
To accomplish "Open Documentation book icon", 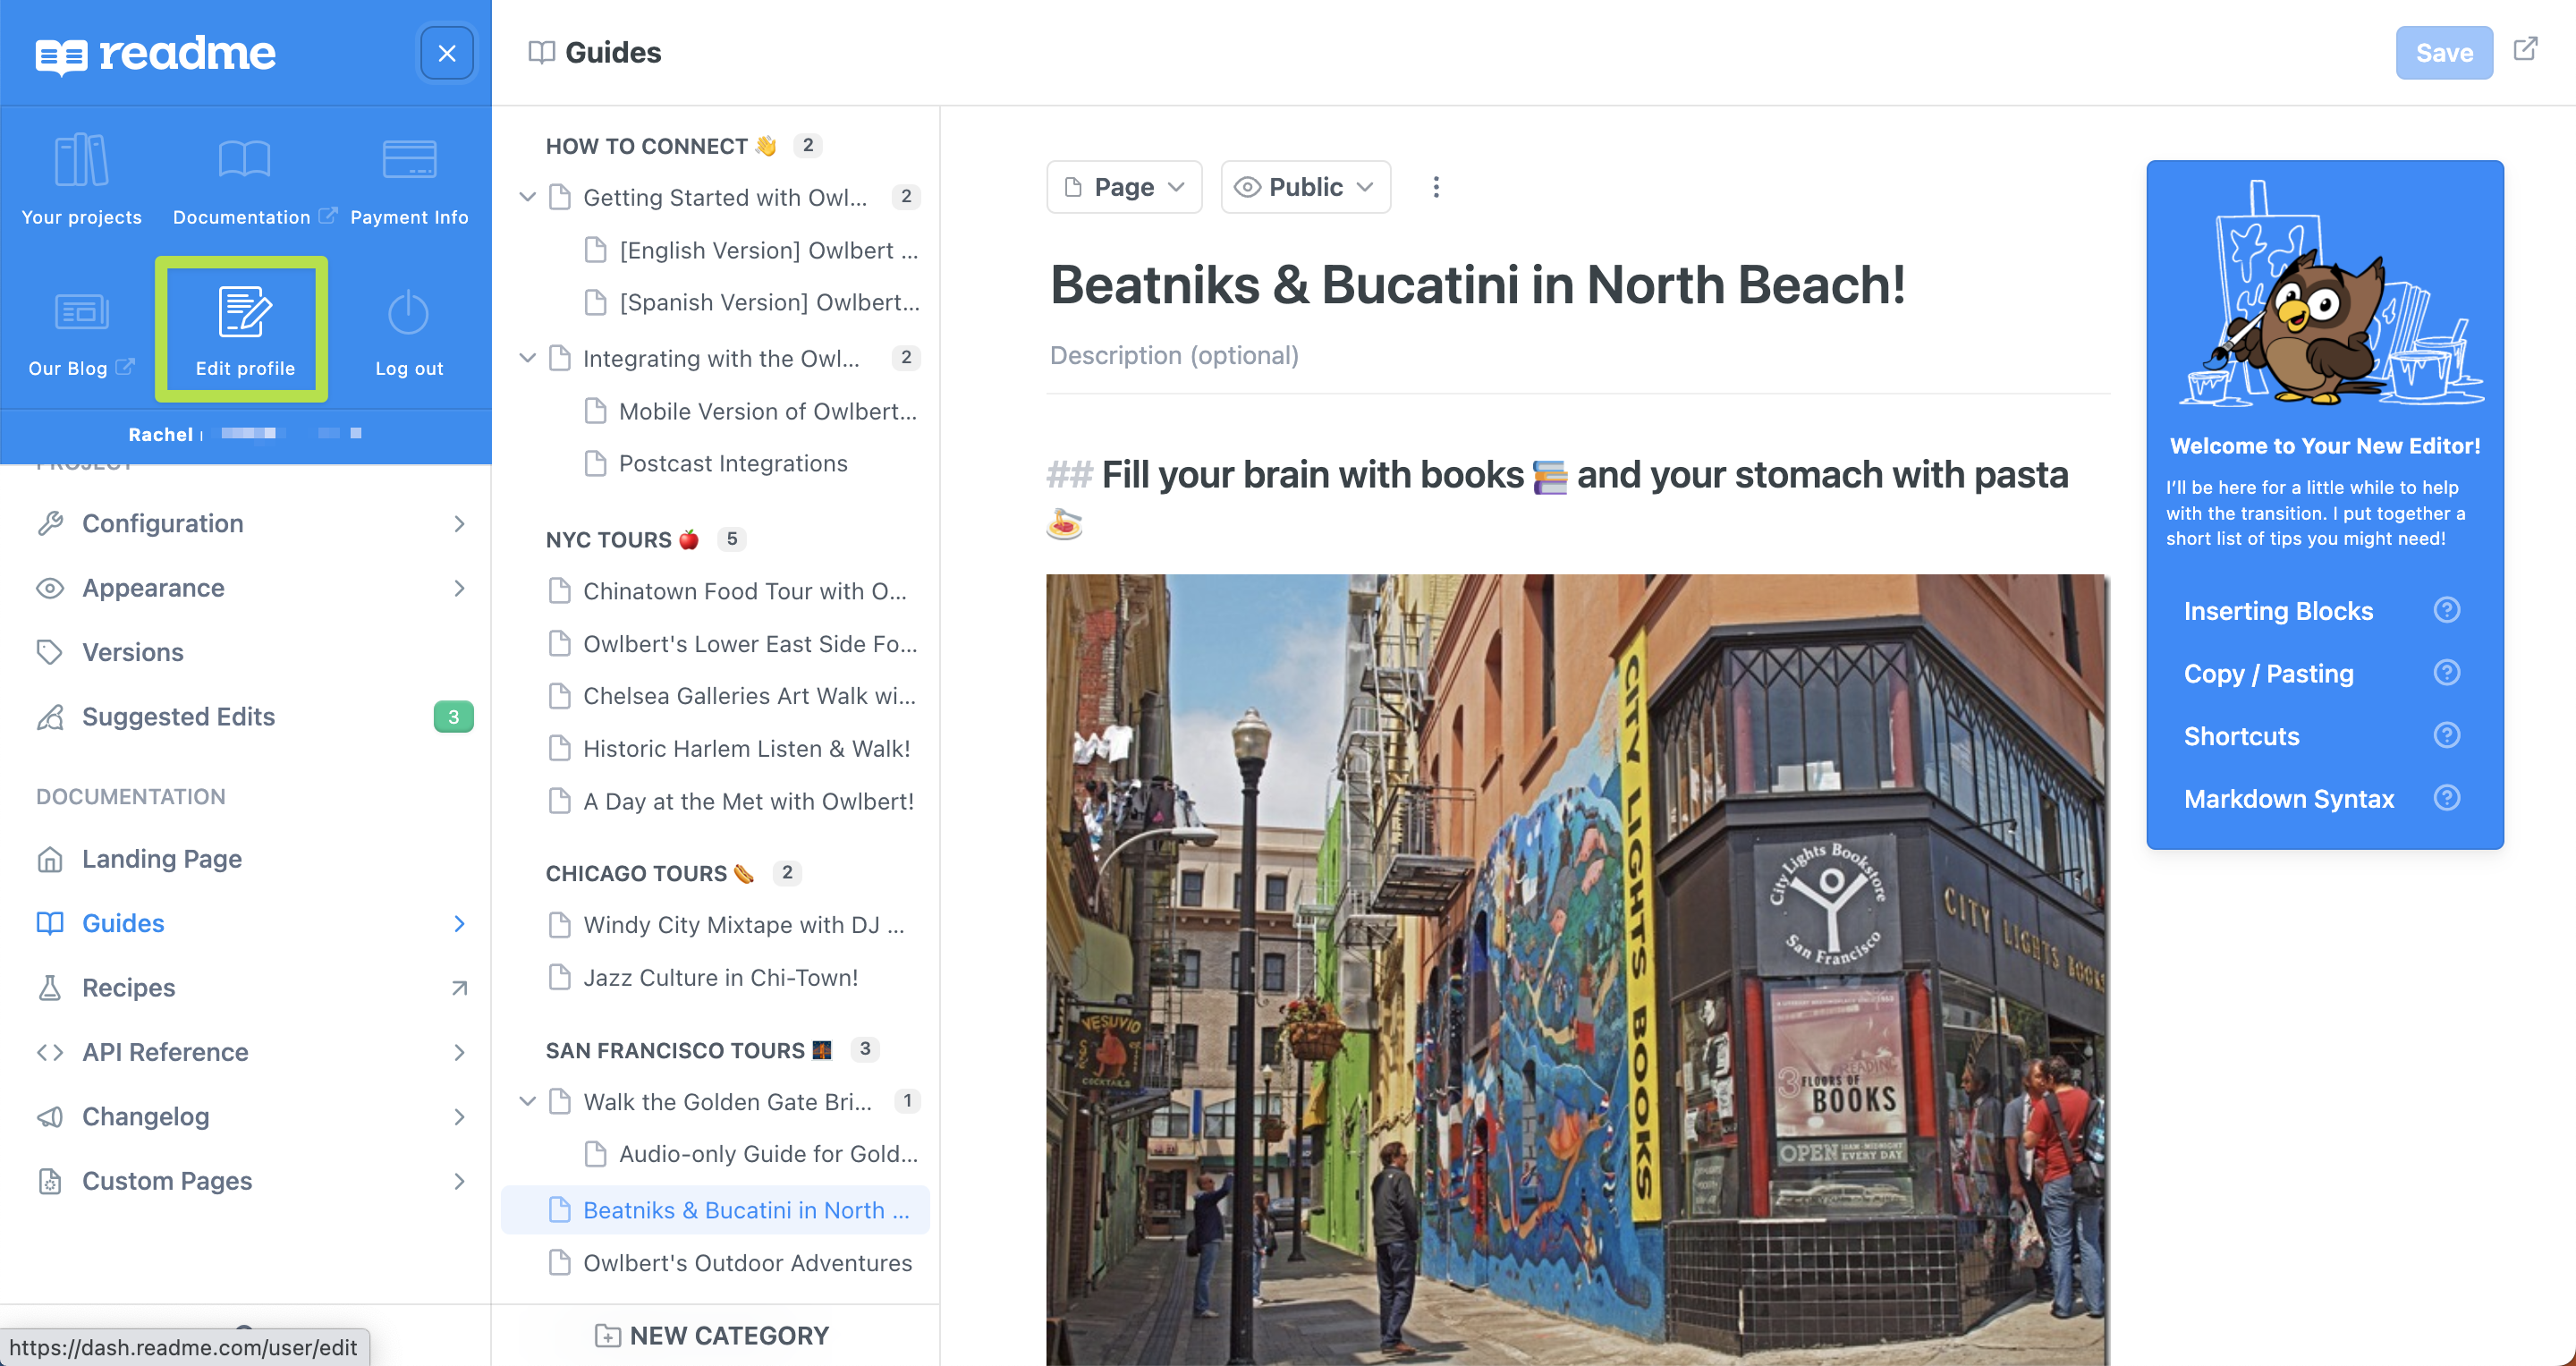I will tap(244, 160).
